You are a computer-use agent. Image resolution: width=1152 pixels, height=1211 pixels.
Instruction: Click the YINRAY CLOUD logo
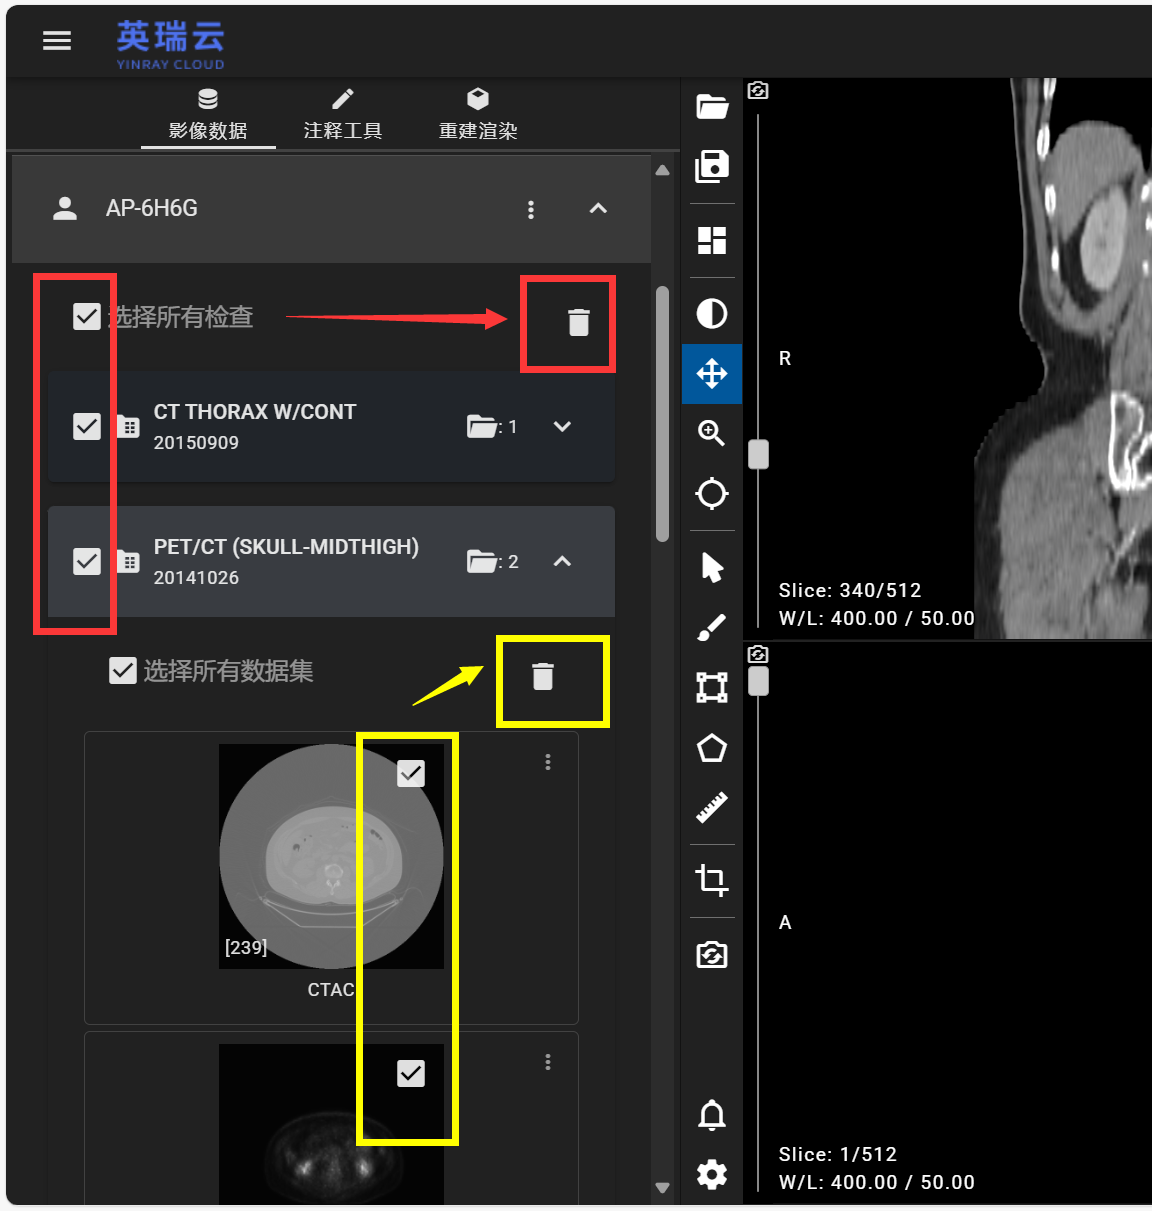pos(170,45)
